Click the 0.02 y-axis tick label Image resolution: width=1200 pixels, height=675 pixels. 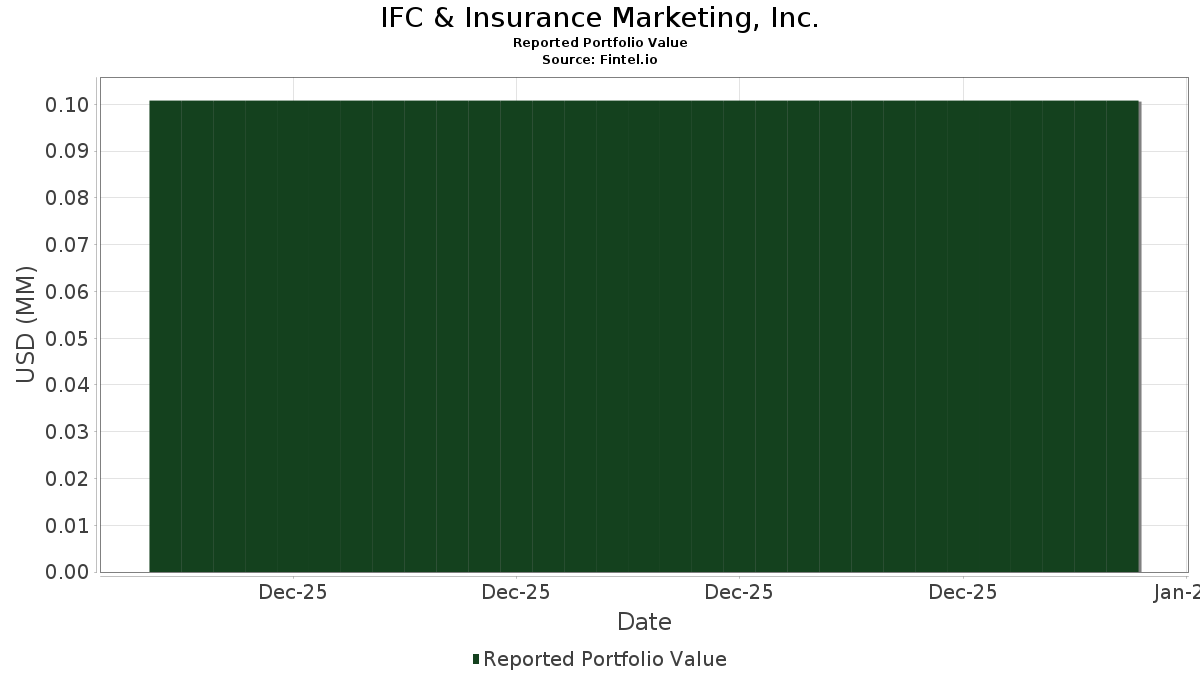pyautogui.click(x=67, y=479)
